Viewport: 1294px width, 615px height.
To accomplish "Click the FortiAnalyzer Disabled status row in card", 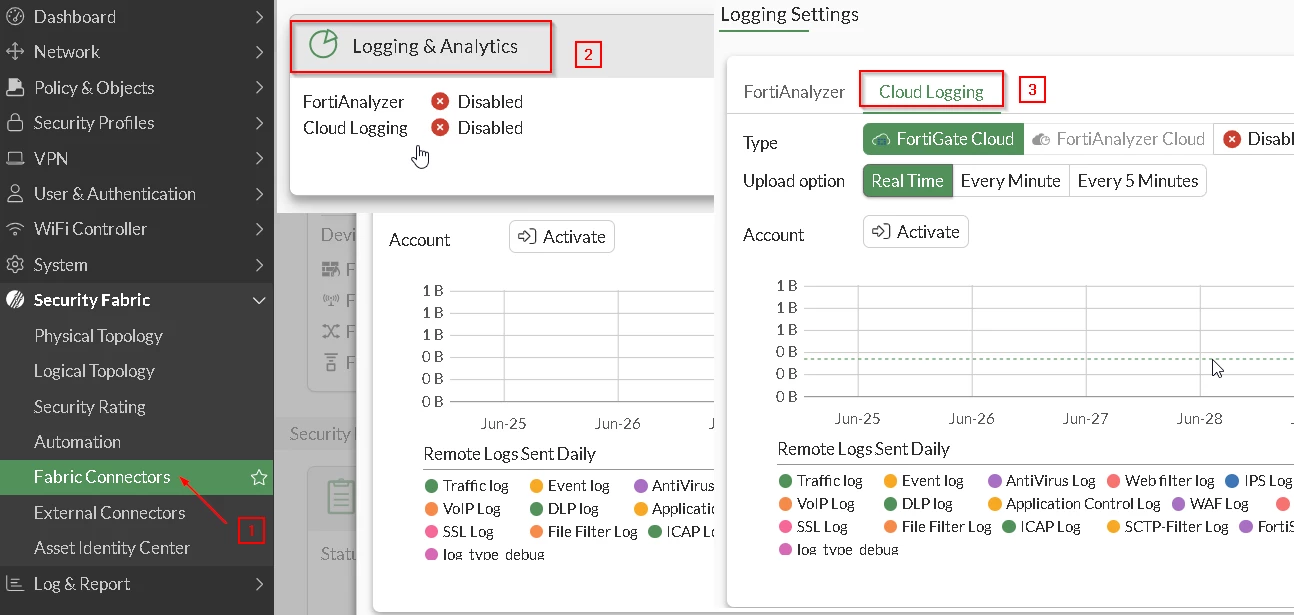I will pyautogui.click(x=413, y=102).
